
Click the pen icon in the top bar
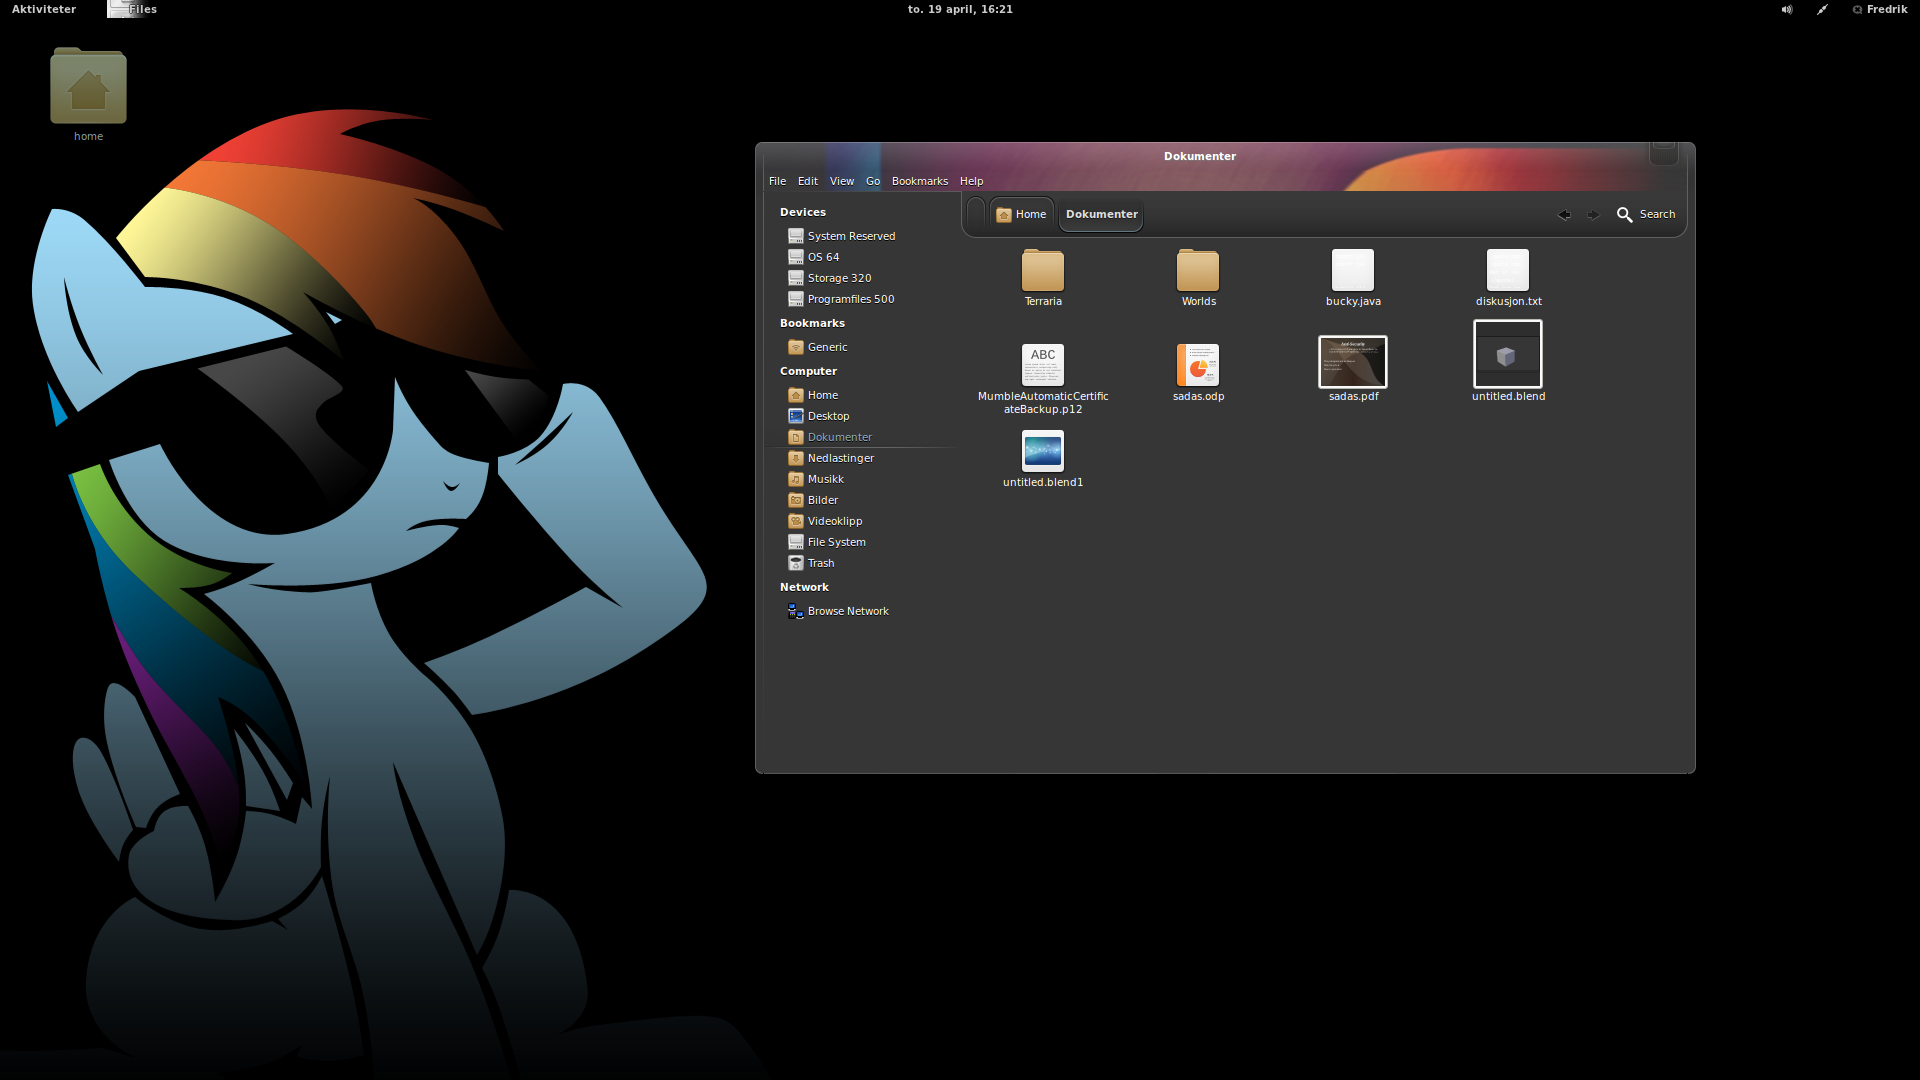pyautogui.click(x=1822, y=9)
